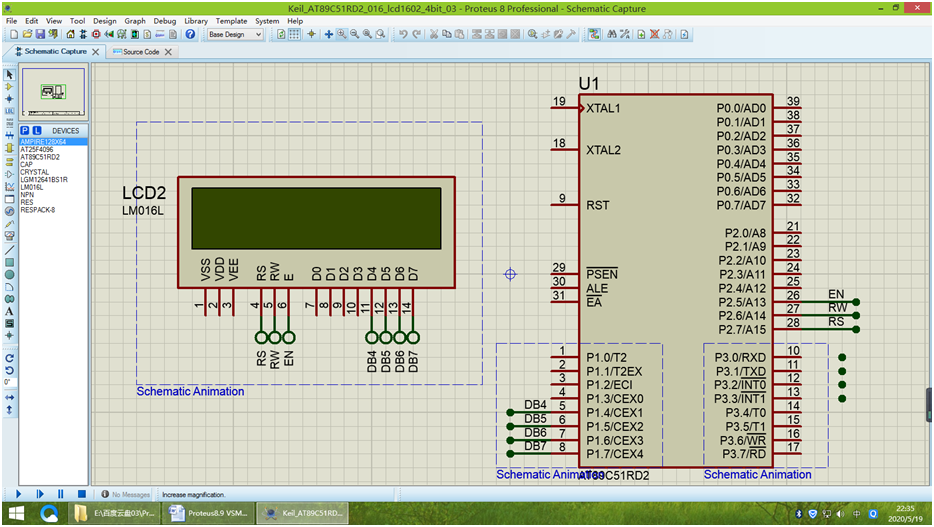Click the No Messages status indicator
The image size is (934, 527).
(126, 494)
